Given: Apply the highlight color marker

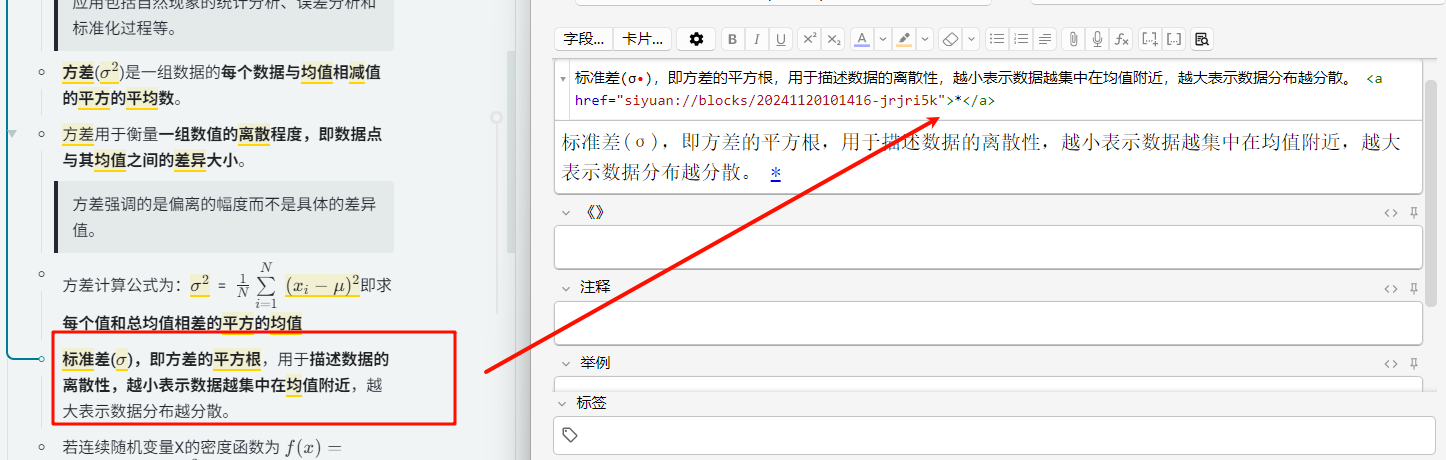Looking at the screenshot, I should [904, 39].
